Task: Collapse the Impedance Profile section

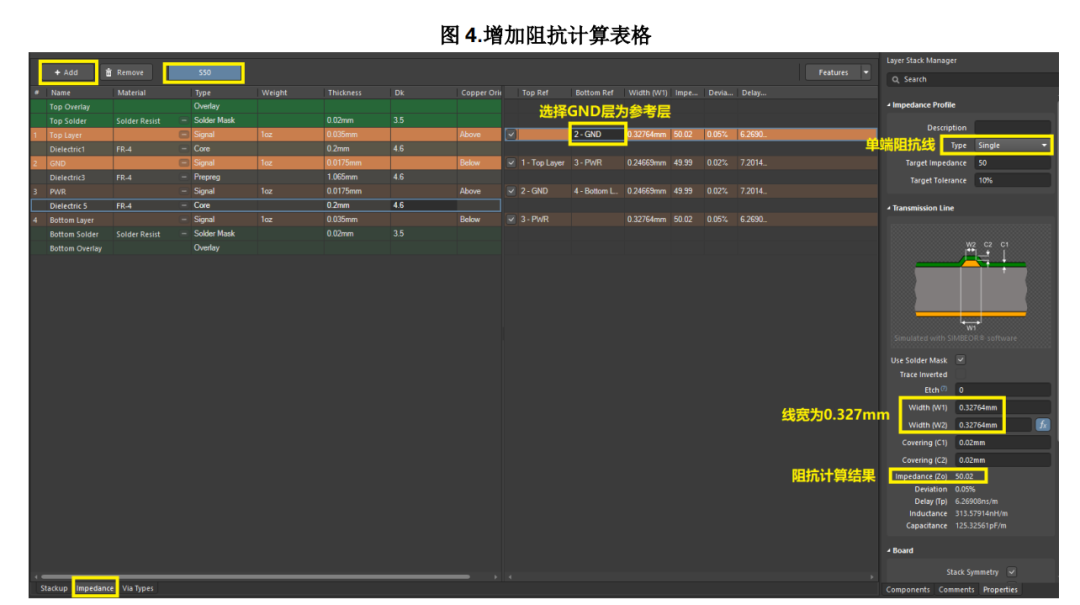Action: click(889, 105)
